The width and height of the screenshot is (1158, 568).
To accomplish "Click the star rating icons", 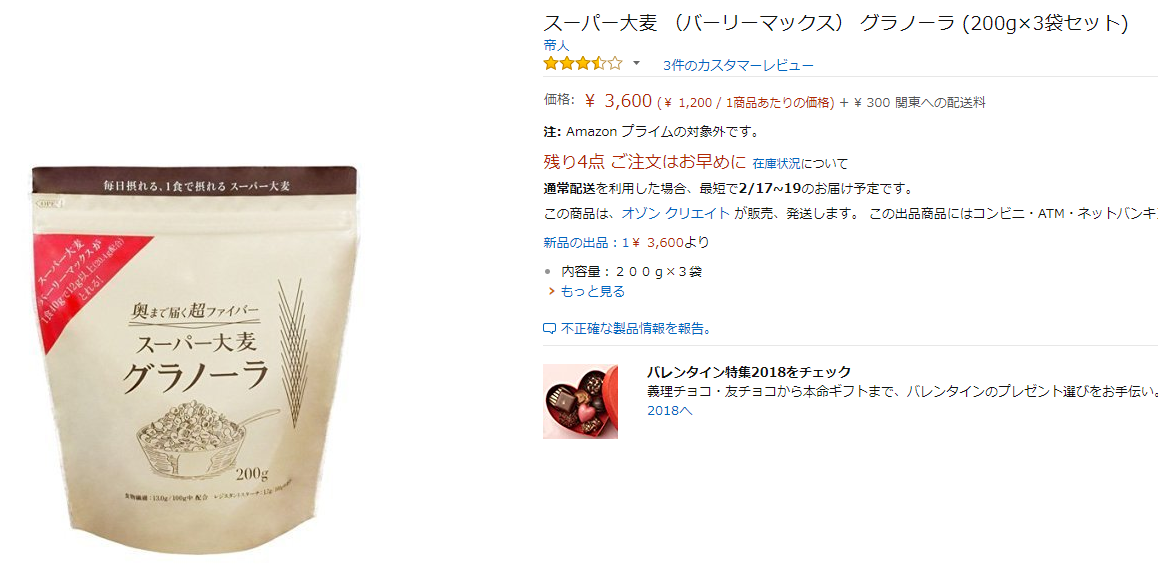I will [583, 64].
